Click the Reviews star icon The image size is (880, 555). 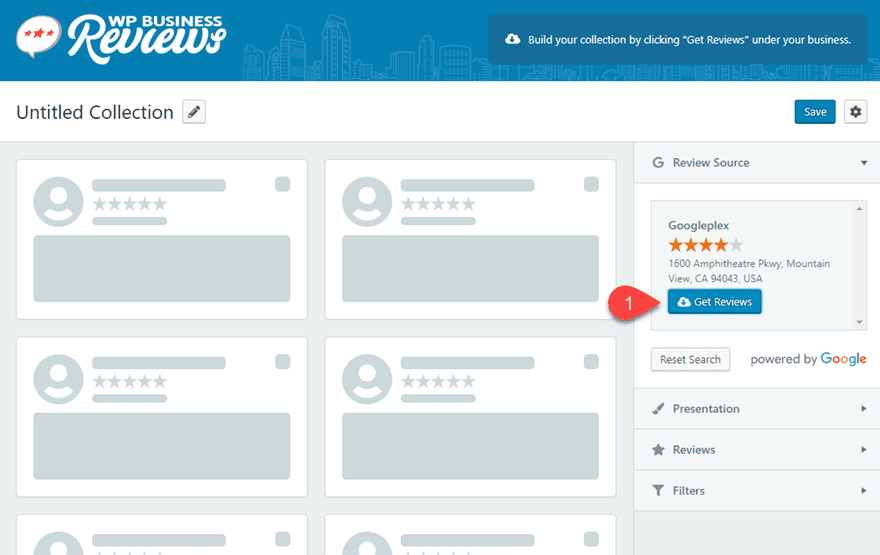pos(658,449)
